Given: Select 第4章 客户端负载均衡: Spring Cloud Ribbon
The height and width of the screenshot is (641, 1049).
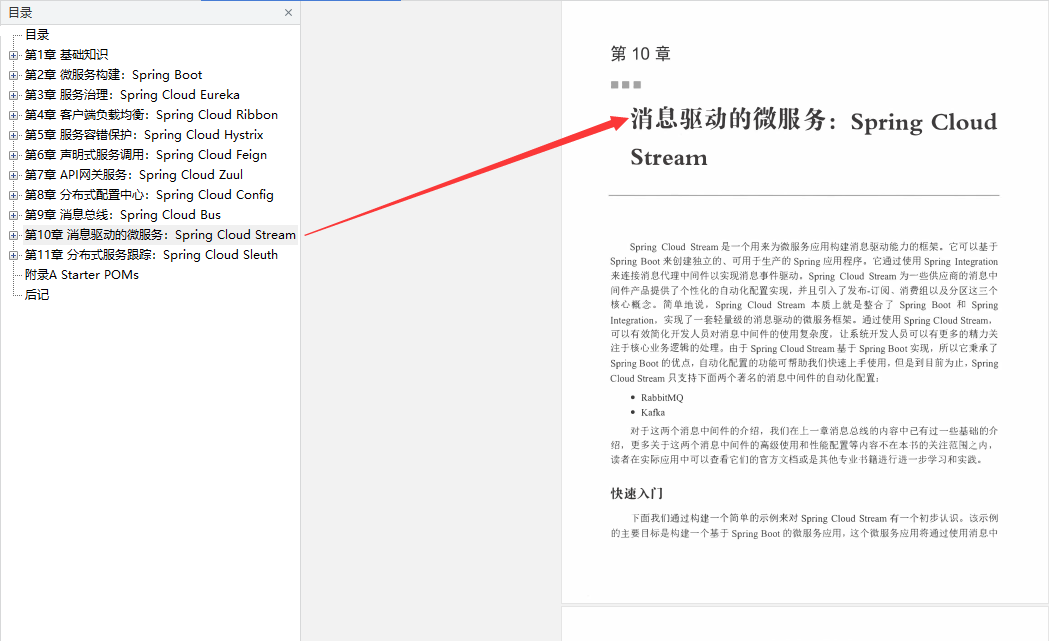Looking at the screenshot, I should (151, 115).
